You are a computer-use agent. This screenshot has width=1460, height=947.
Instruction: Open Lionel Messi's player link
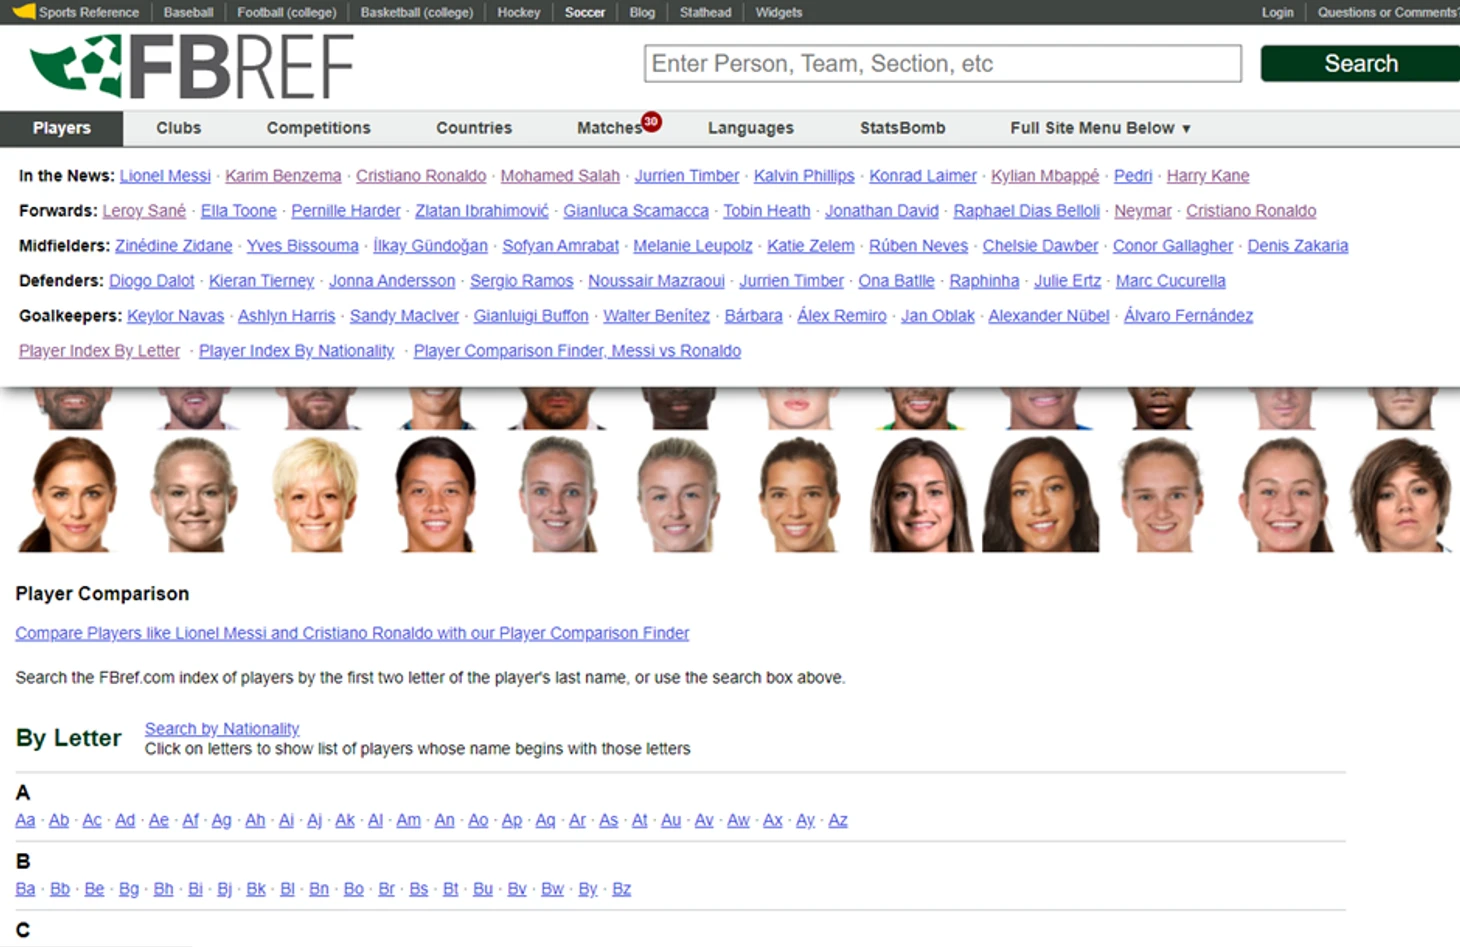(165, 176)
